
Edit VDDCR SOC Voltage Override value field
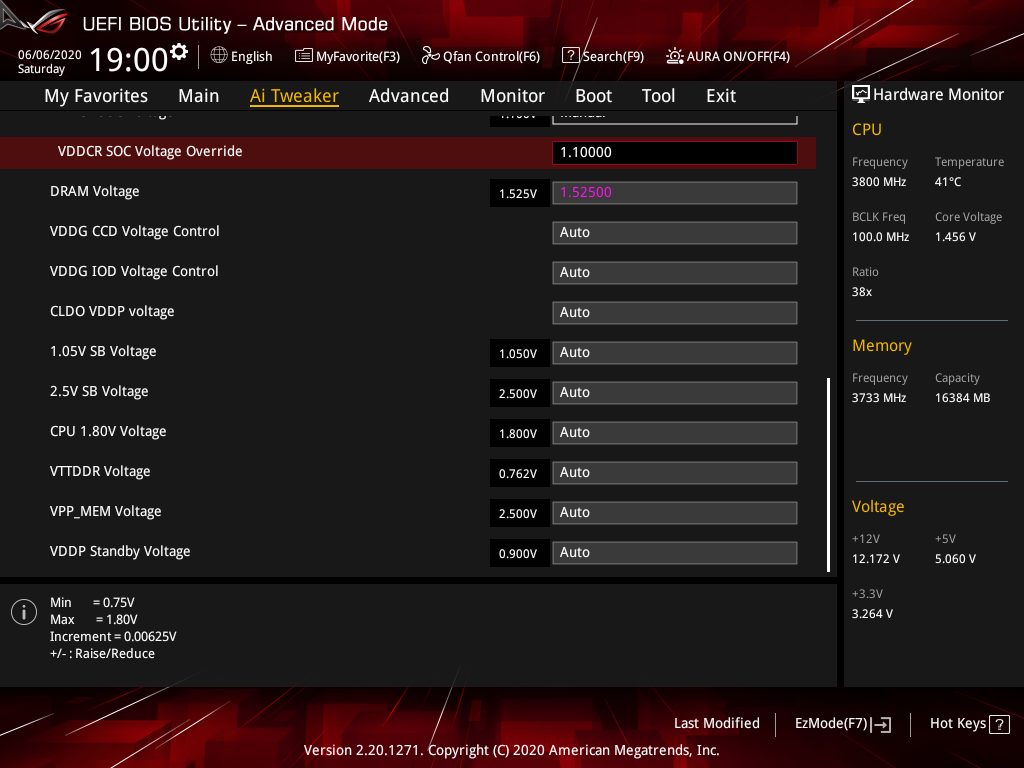pos(675,152)
